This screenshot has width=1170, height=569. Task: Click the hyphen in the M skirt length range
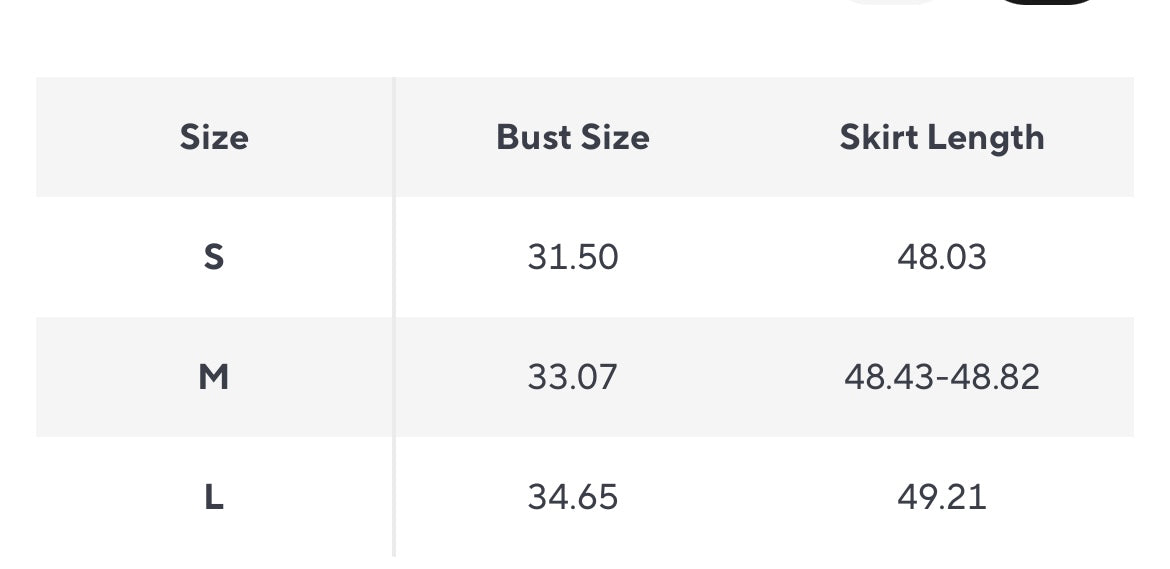(941, 378)
